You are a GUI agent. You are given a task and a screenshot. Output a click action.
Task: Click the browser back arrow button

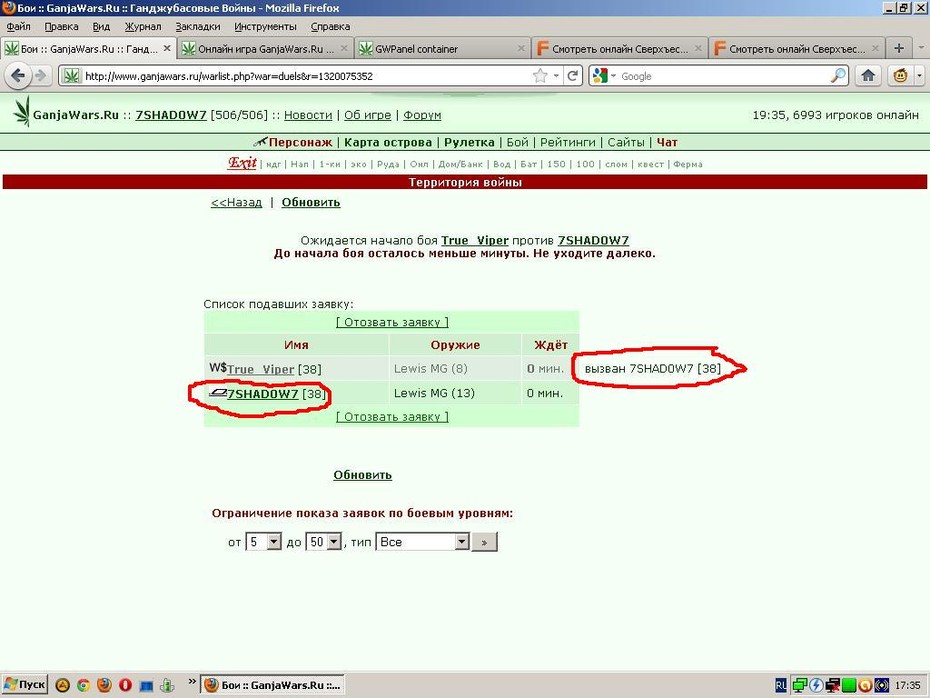click(18, 75)
